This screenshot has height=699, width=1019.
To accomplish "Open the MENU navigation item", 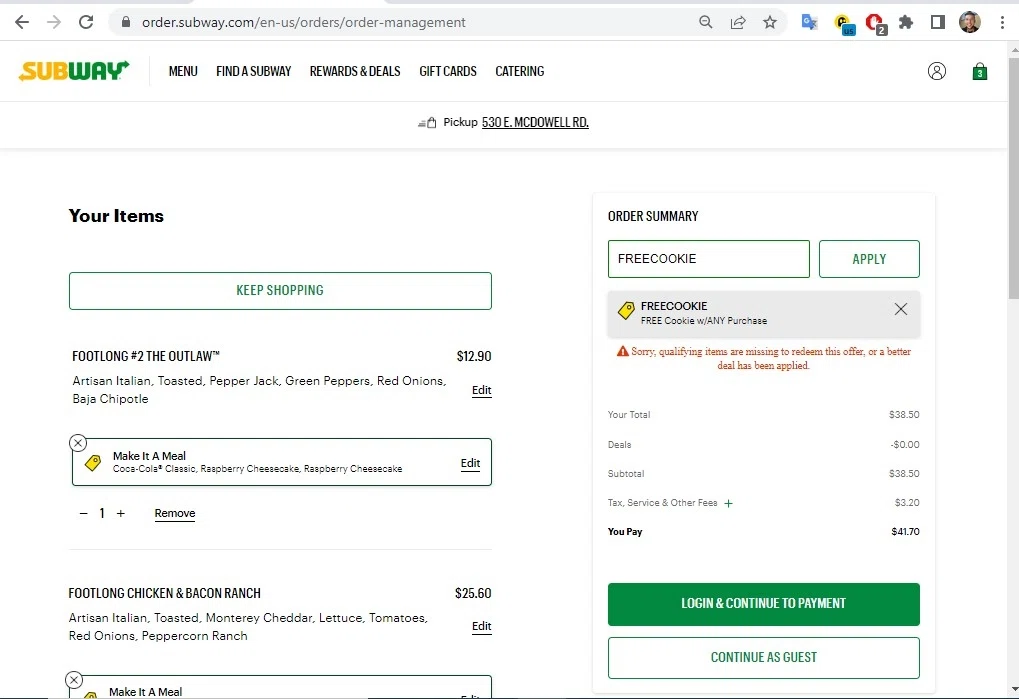I will coord(183,71).
